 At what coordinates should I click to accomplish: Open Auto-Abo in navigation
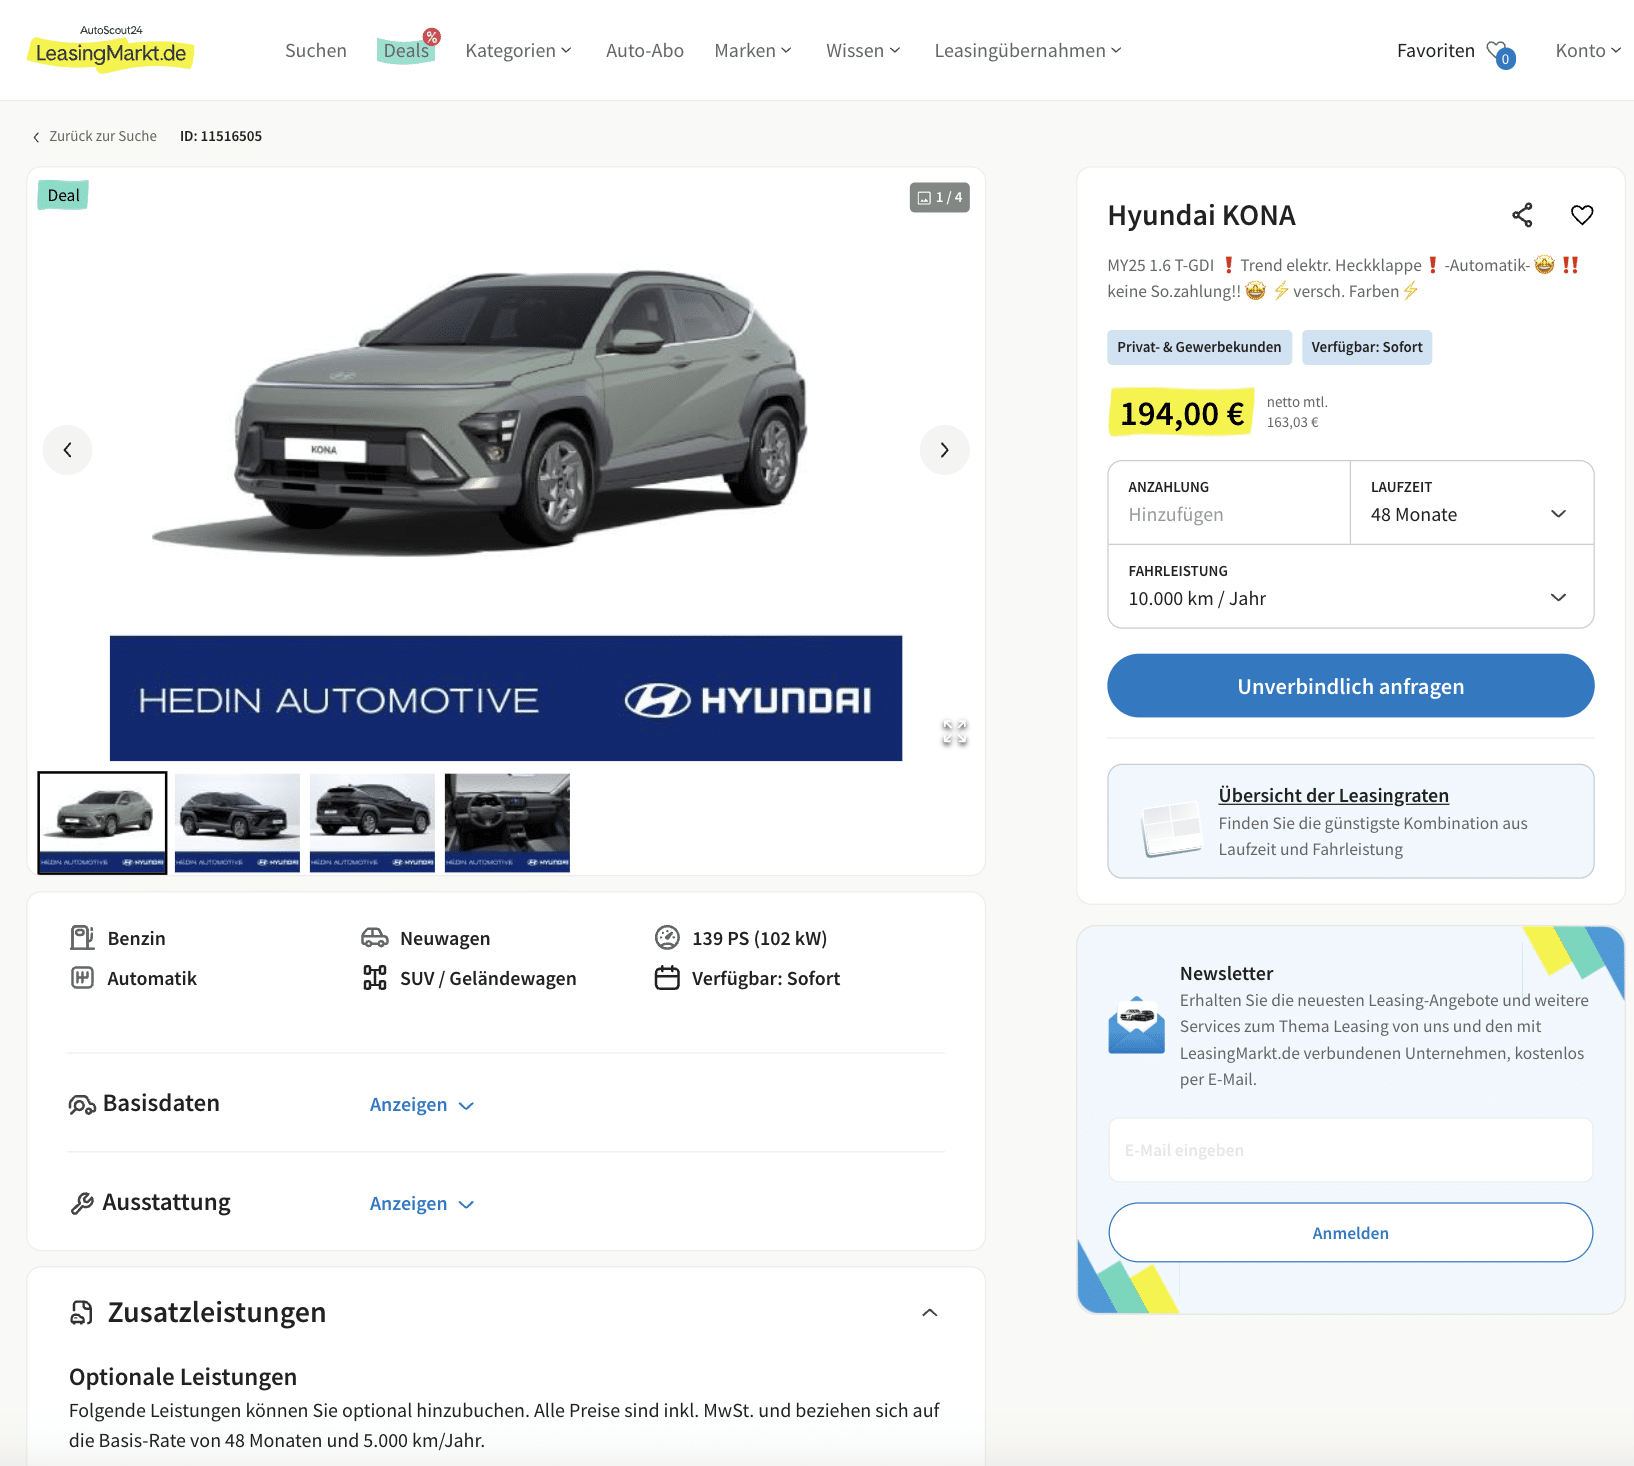pos(645,51)
